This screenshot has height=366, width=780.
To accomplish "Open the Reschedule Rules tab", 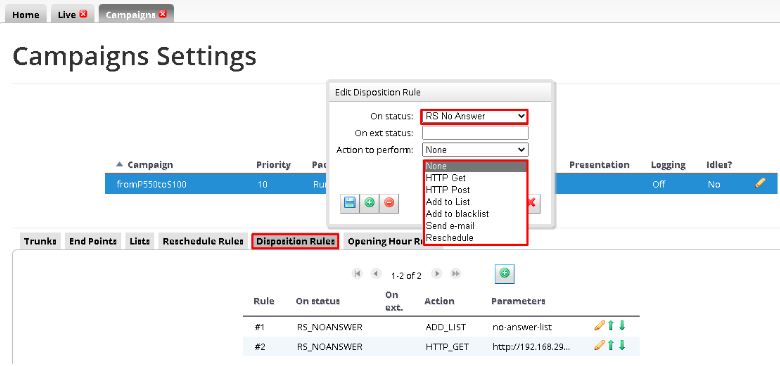I will pos(203,241).
